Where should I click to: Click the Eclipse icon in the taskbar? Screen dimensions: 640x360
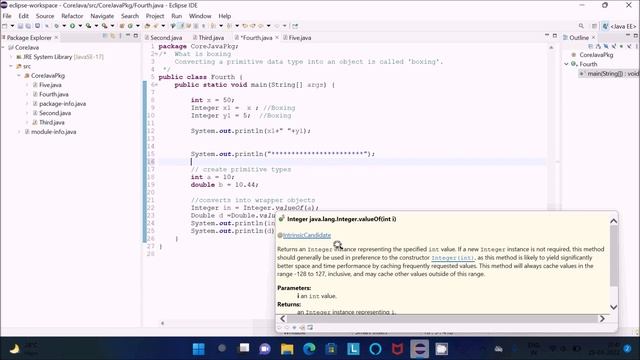click(x=419, y=349)
